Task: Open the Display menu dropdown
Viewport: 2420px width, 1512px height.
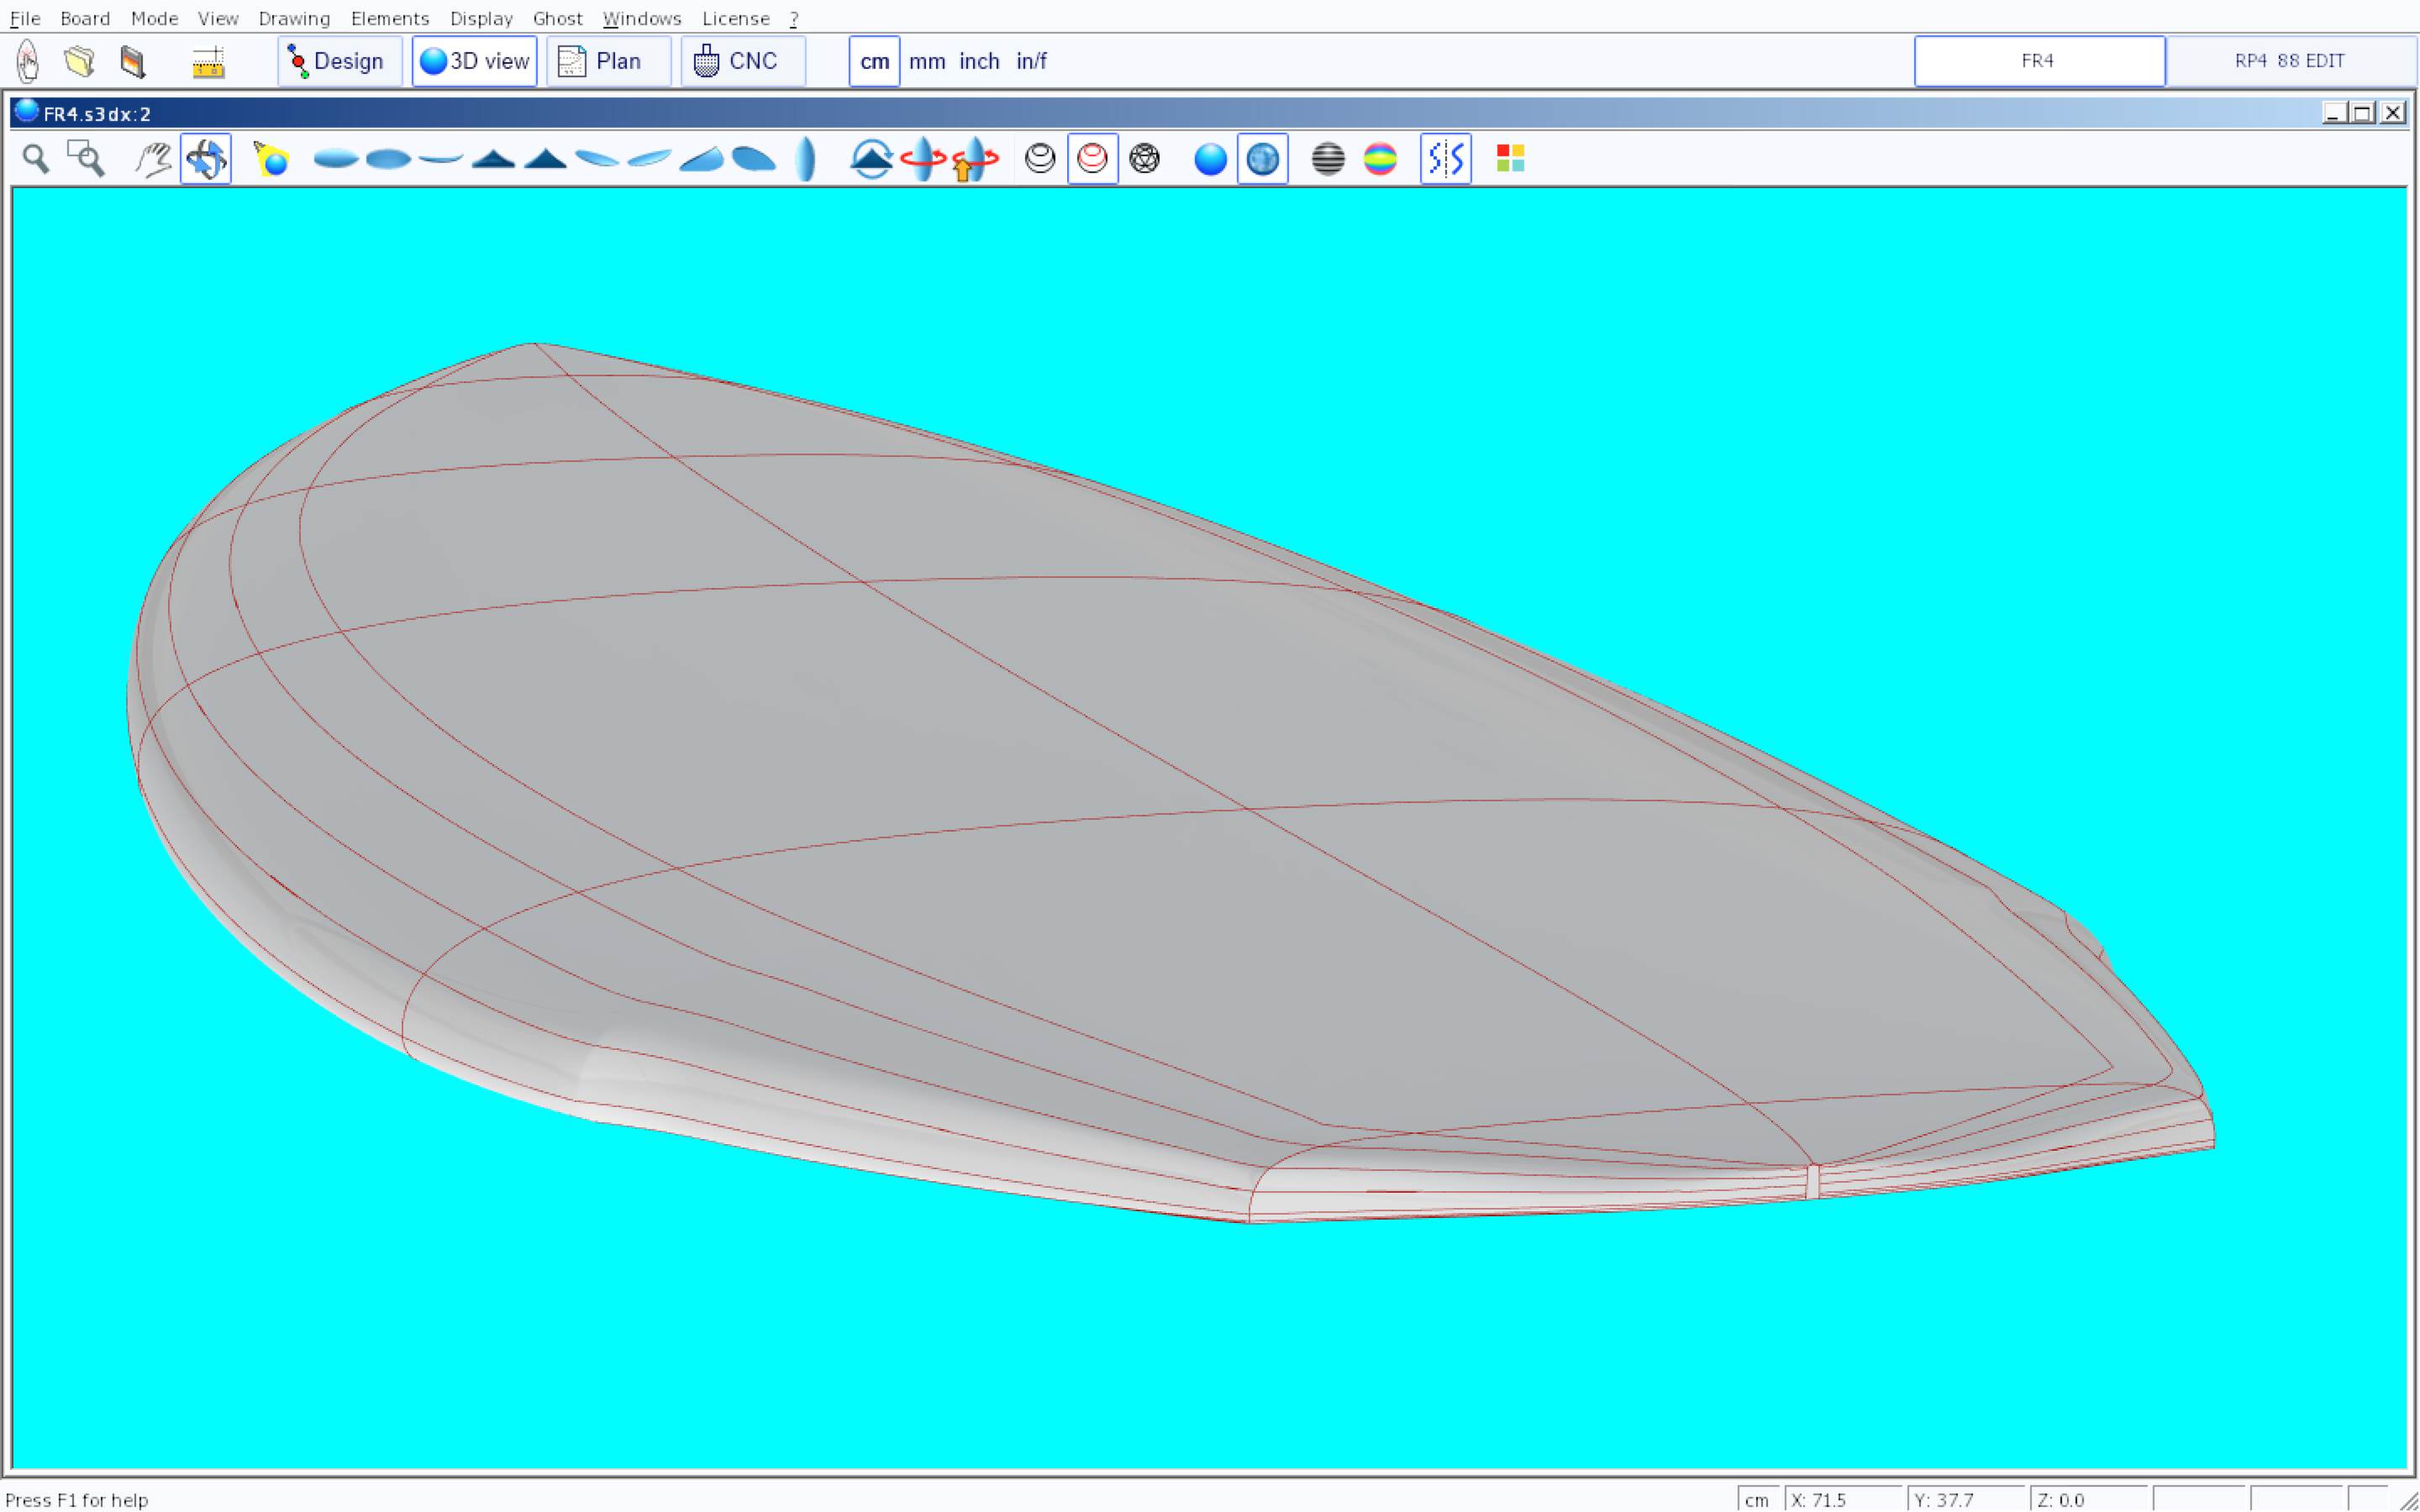Action: [x=481, y=18]
